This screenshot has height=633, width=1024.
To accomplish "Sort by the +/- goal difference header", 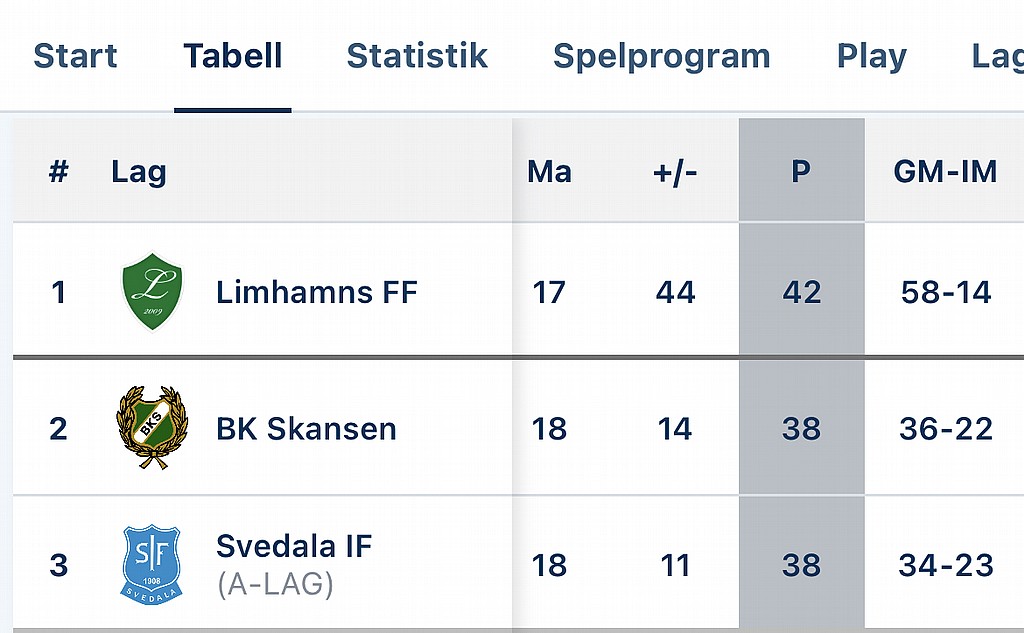I will 675,172.
